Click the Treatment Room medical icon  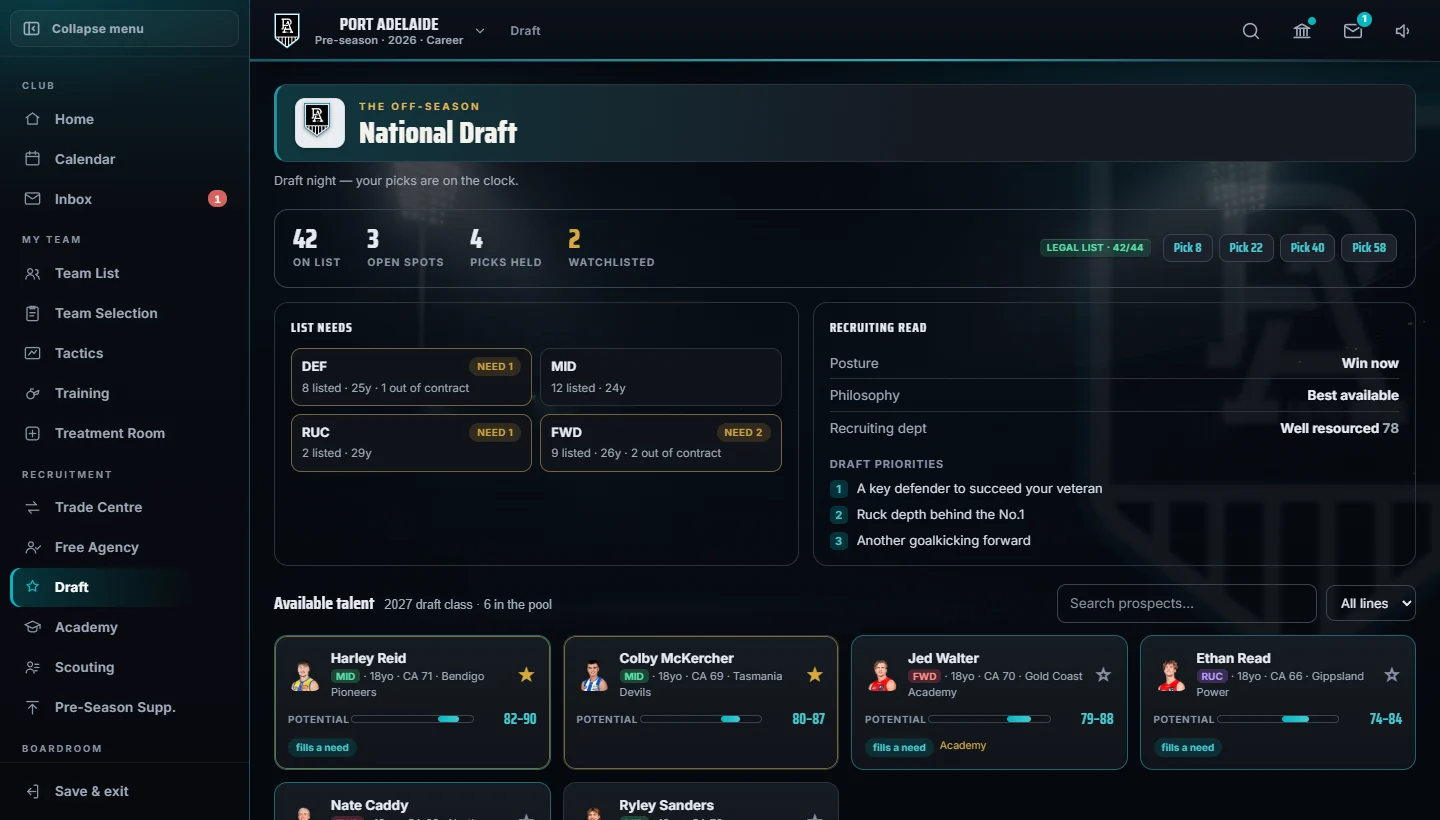(33, 433)
